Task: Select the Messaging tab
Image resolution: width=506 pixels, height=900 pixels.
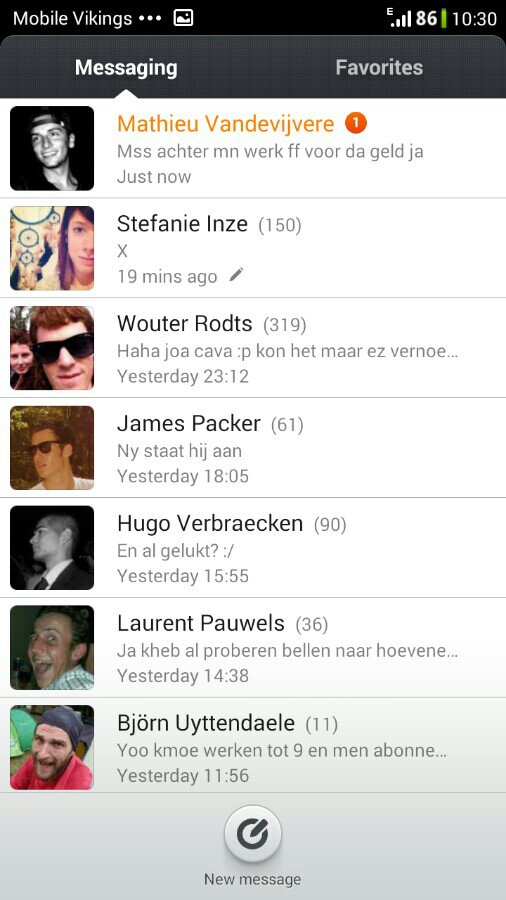Action: pos(126,67)
